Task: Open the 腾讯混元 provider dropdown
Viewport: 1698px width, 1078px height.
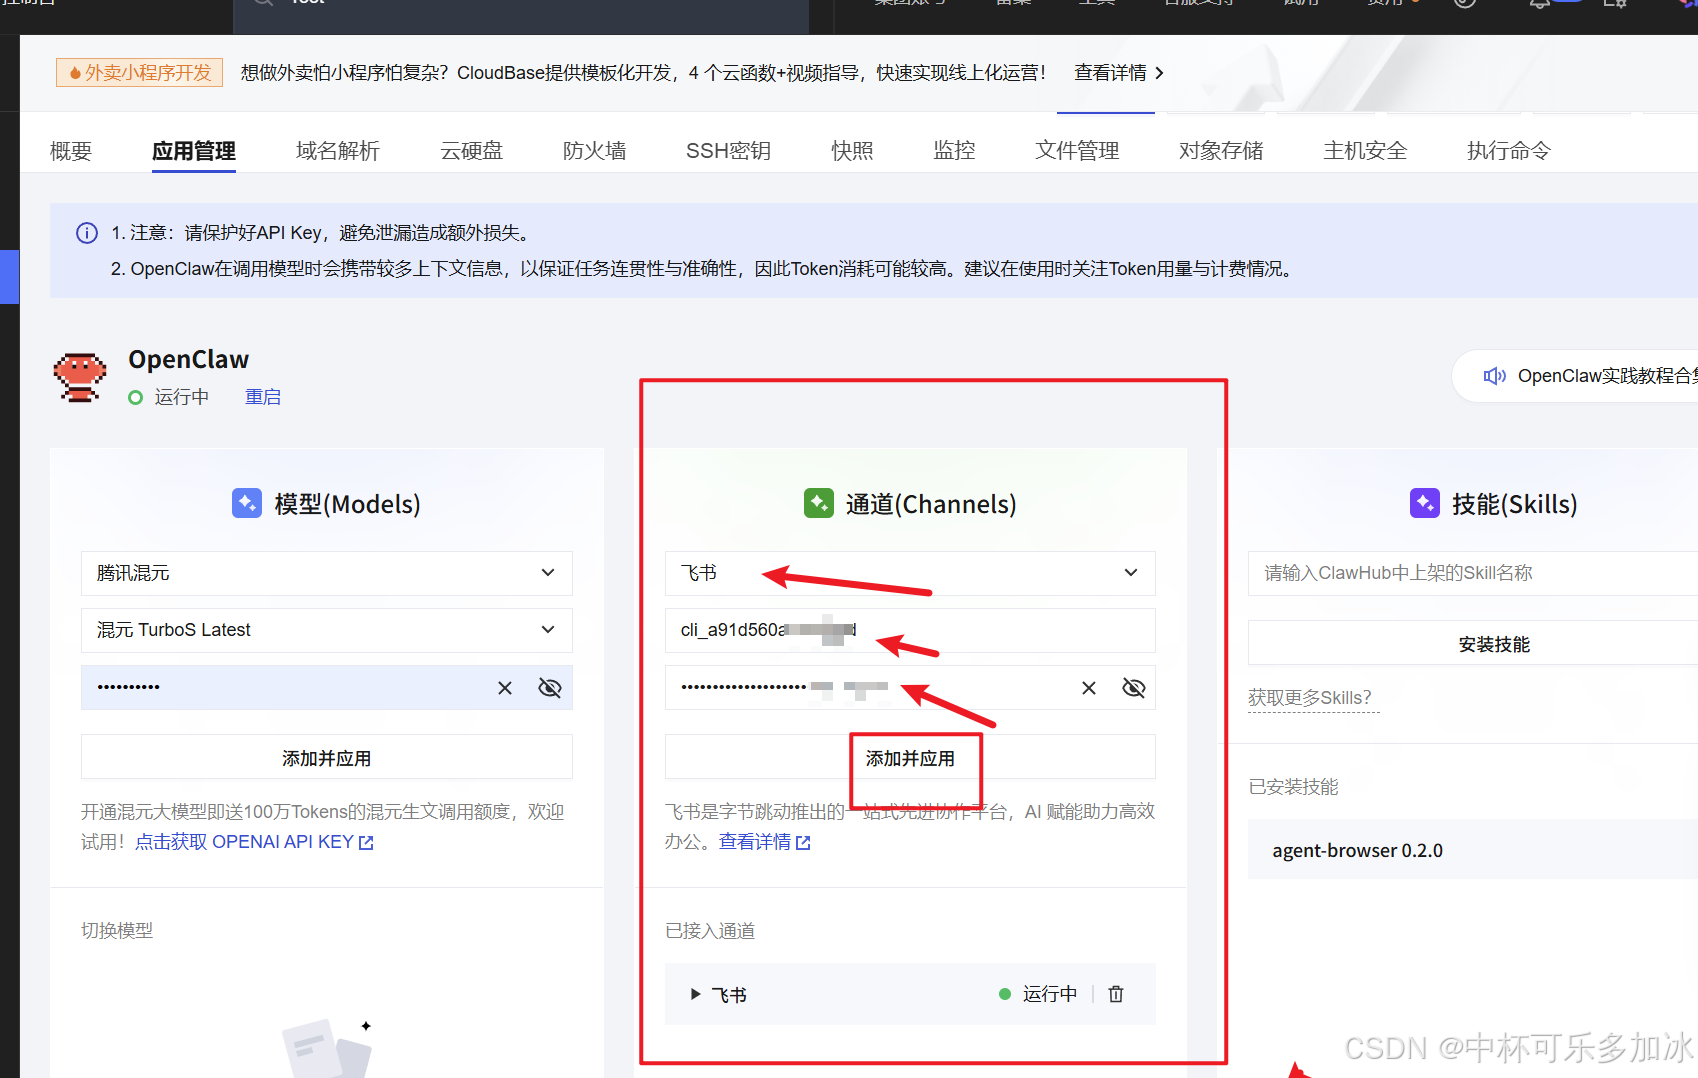Action: tap(327, 573)
